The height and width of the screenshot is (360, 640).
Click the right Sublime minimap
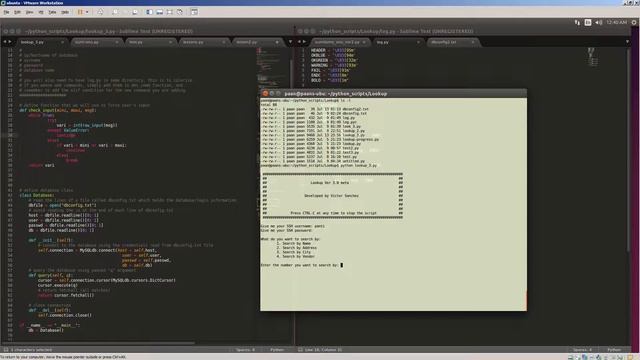click(x=592, y=56)
